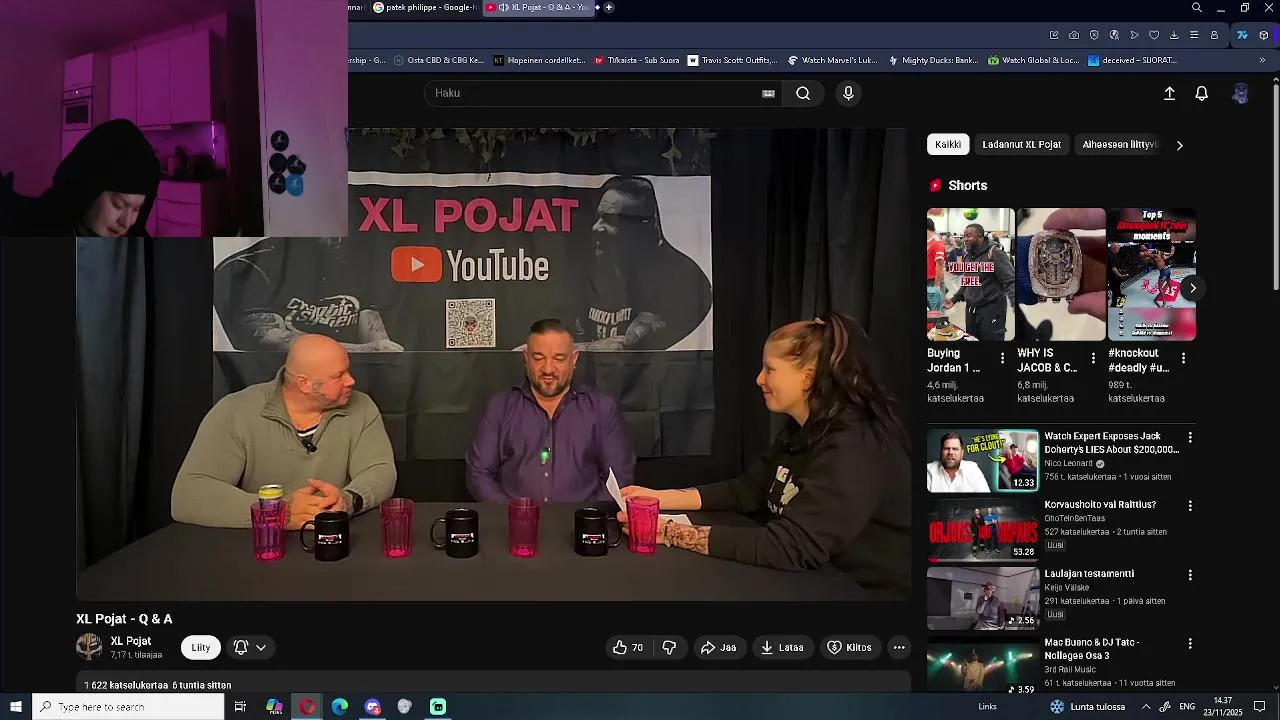Viewport: 1280px width, 720px height.
Task: Open options for Korvaushoito vai Raittius video
Action: tap(1190, 506)
